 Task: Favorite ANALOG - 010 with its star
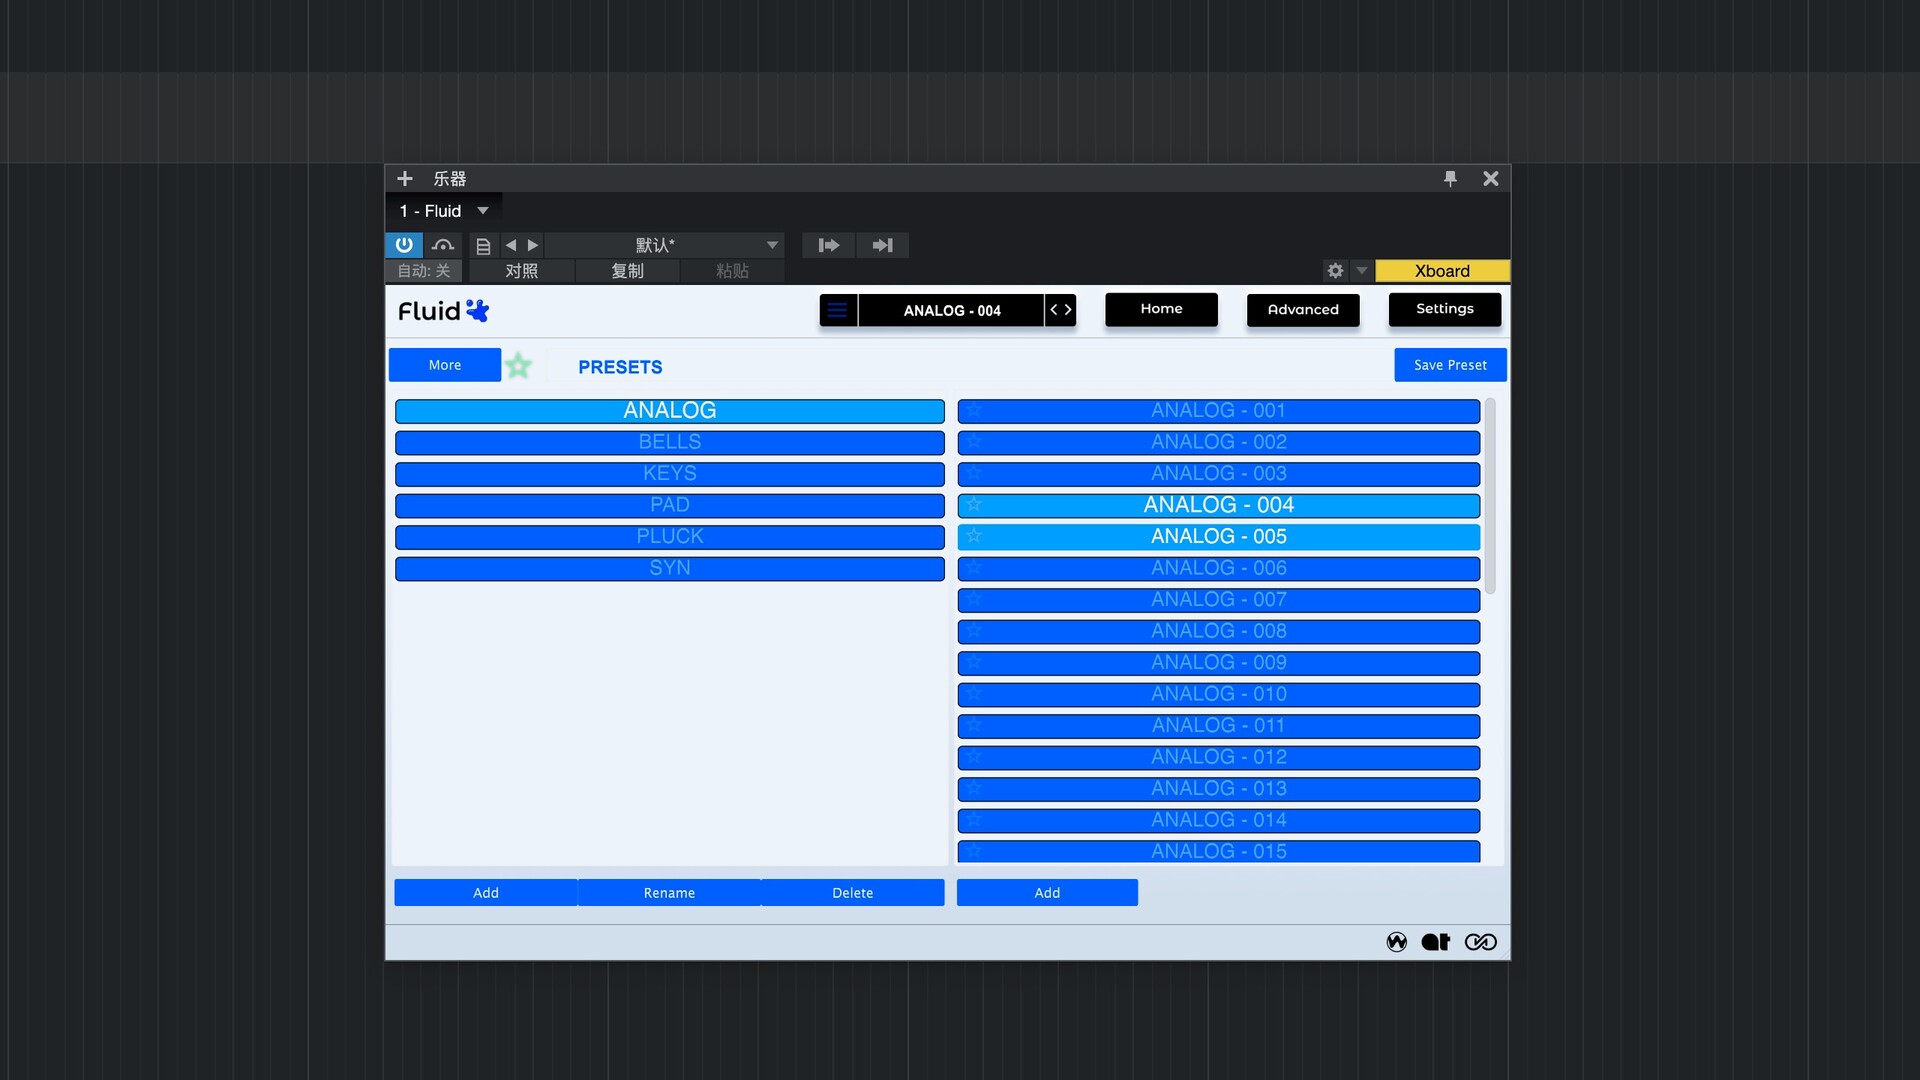[x=973, y=693]
